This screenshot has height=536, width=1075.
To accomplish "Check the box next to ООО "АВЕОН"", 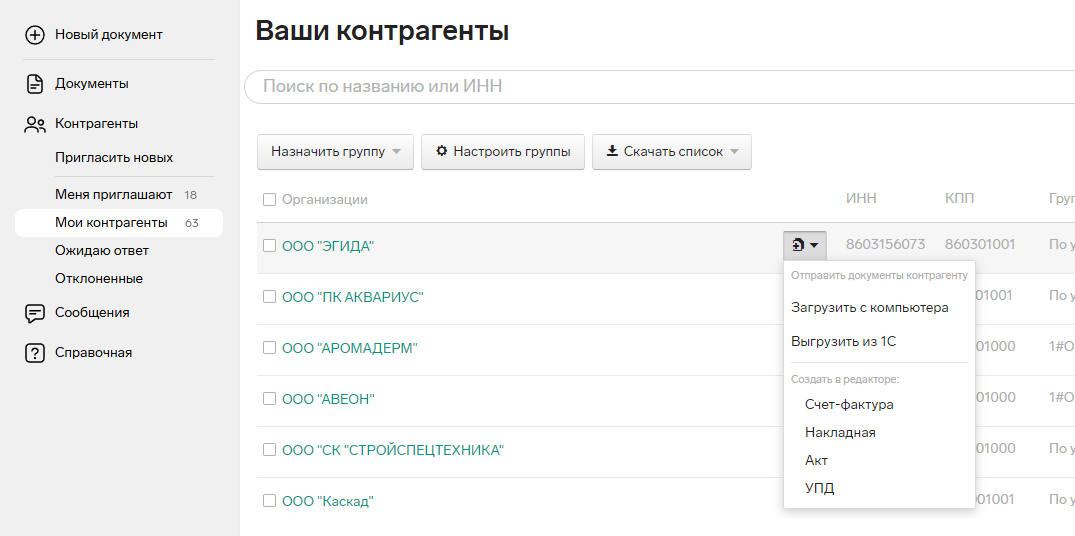I will coord(269,399).
